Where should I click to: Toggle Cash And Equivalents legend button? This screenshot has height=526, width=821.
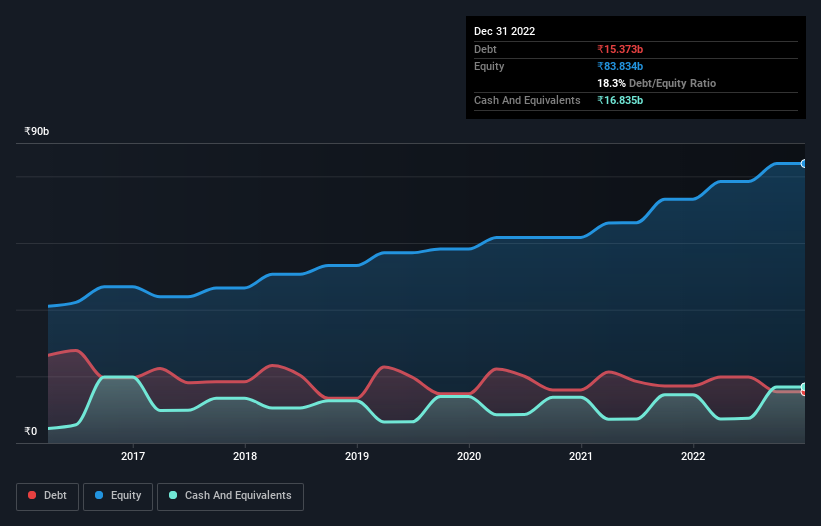click(x=230, y=496)
